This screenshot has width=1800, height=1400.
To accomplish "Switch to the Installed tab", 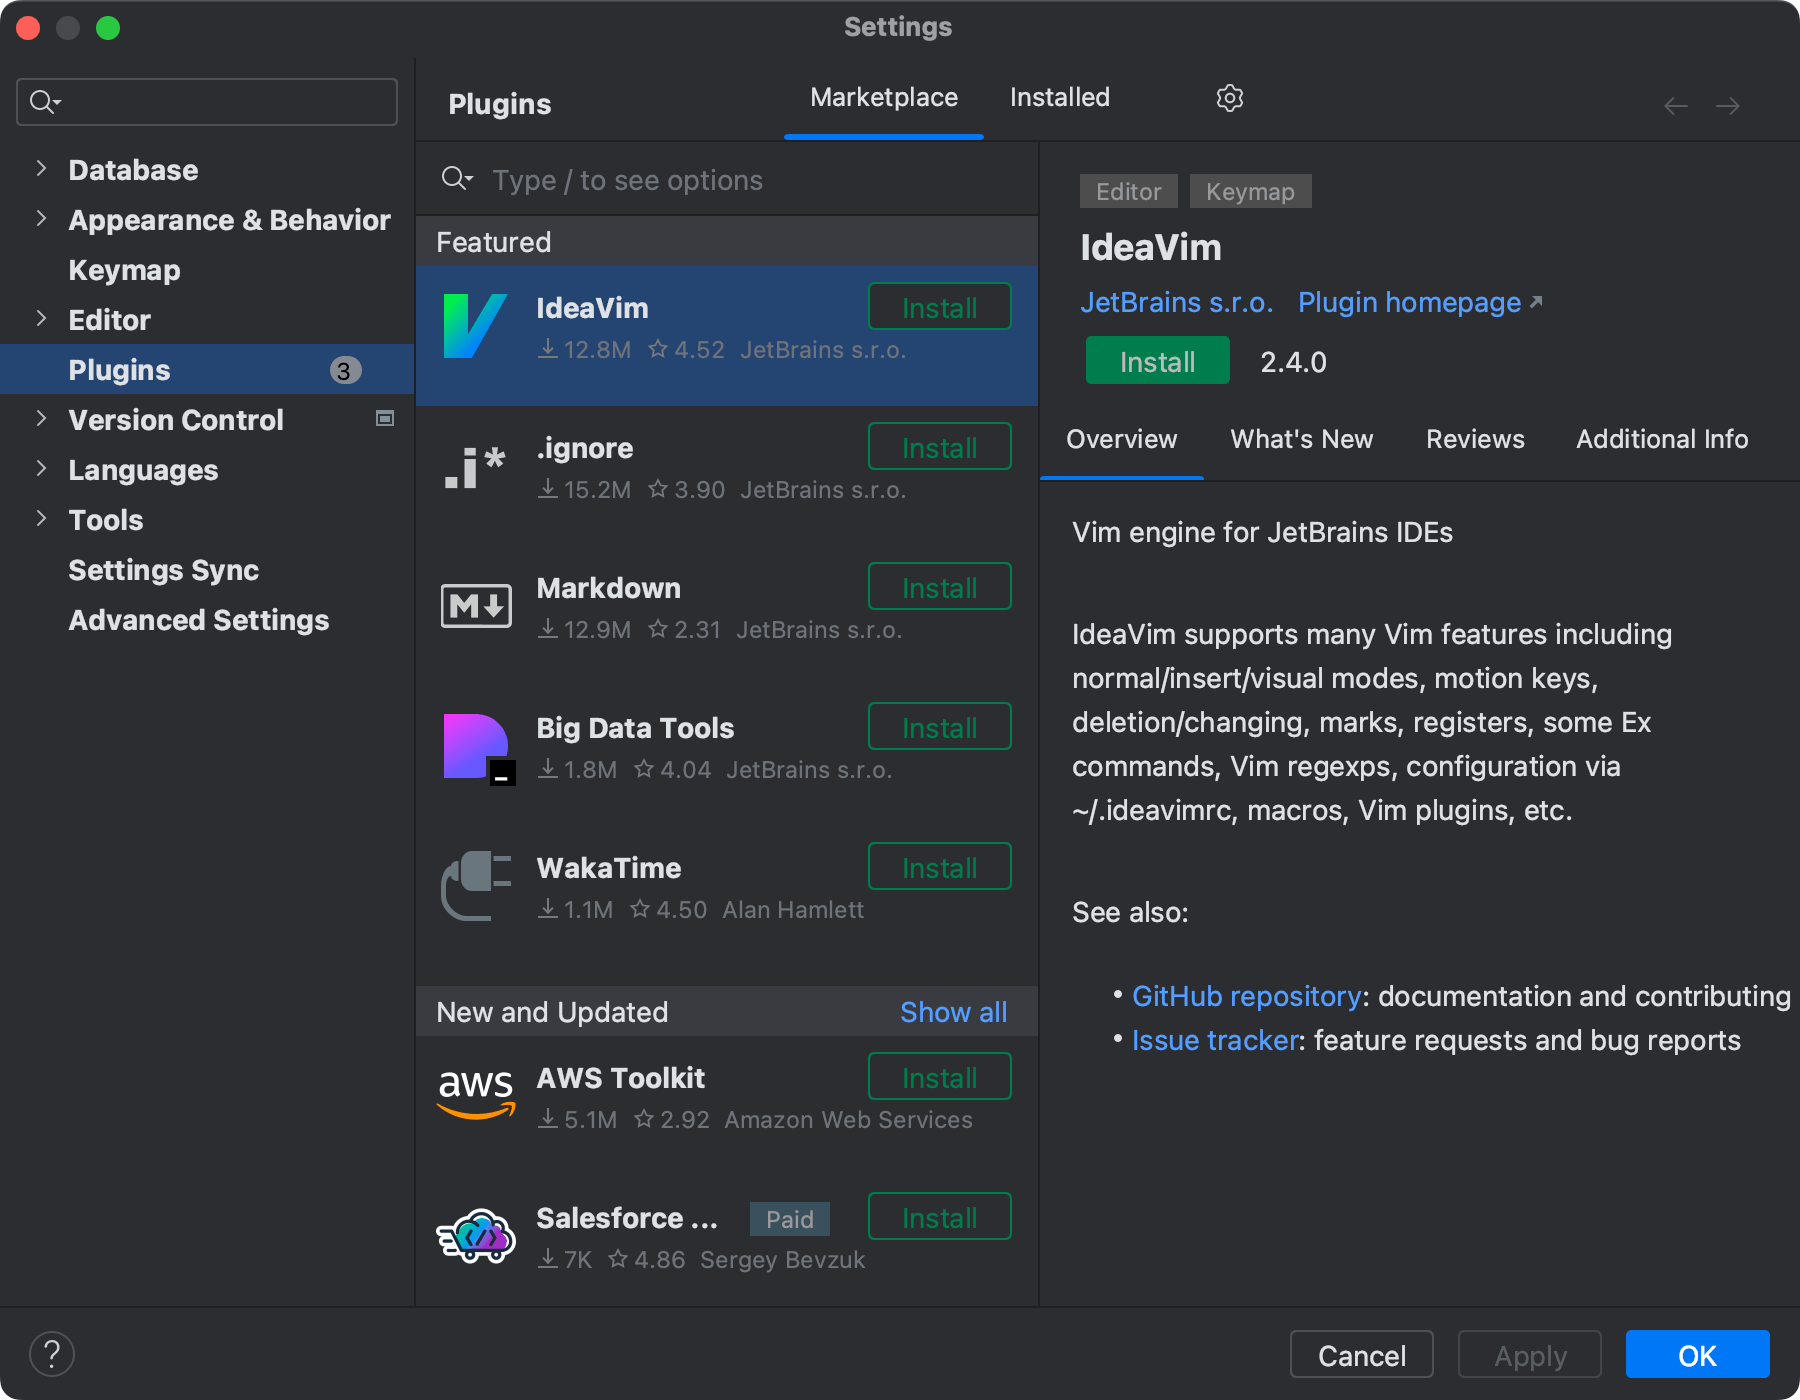I will (x=1059, y=97).
